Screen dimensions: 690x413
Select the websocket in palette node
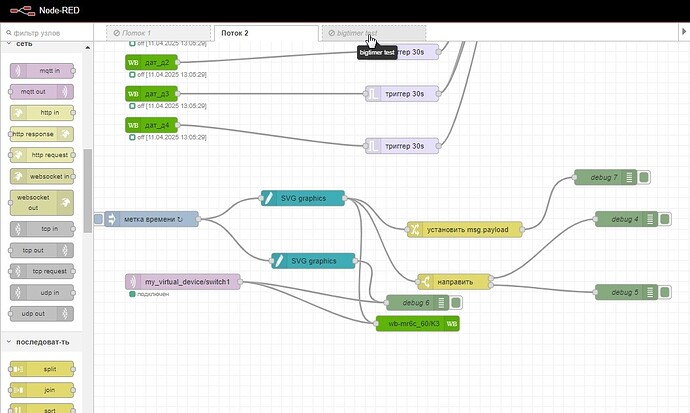click(x=42, y=176)
